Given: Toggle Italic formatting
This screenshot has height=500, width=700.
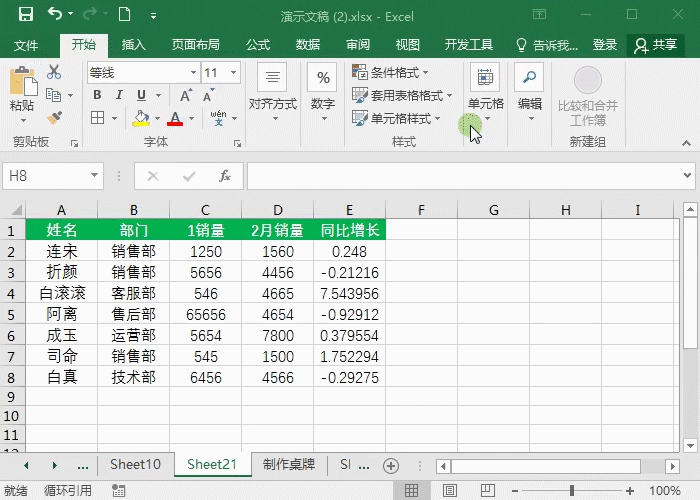Looking at the screenshot, I should [x=119, y=95].
